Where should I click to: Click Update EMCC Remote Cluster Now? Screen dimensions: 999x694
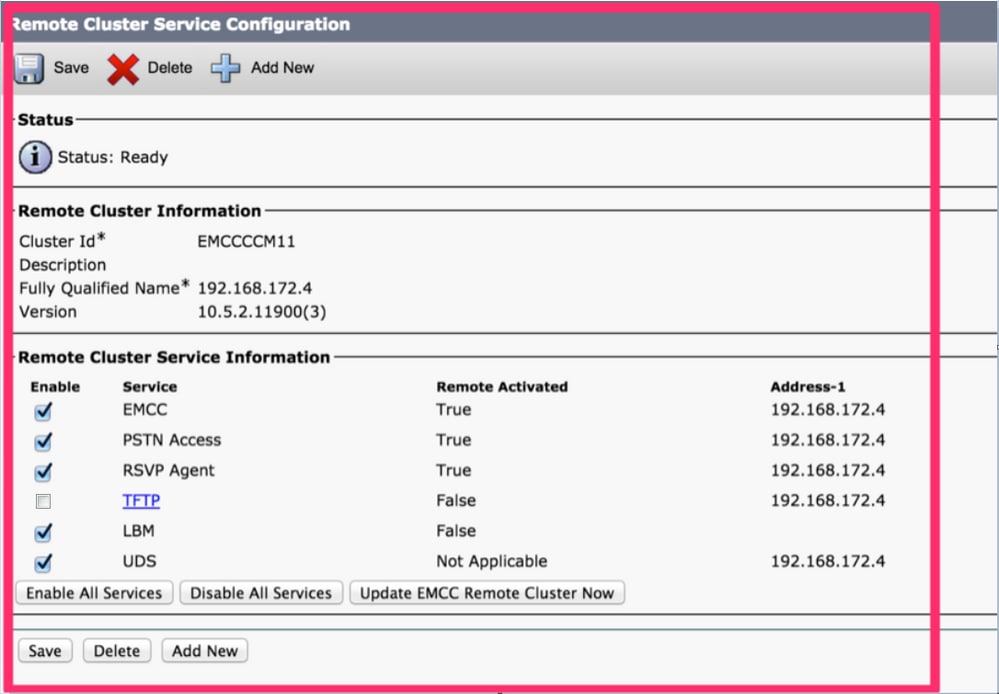487,593
